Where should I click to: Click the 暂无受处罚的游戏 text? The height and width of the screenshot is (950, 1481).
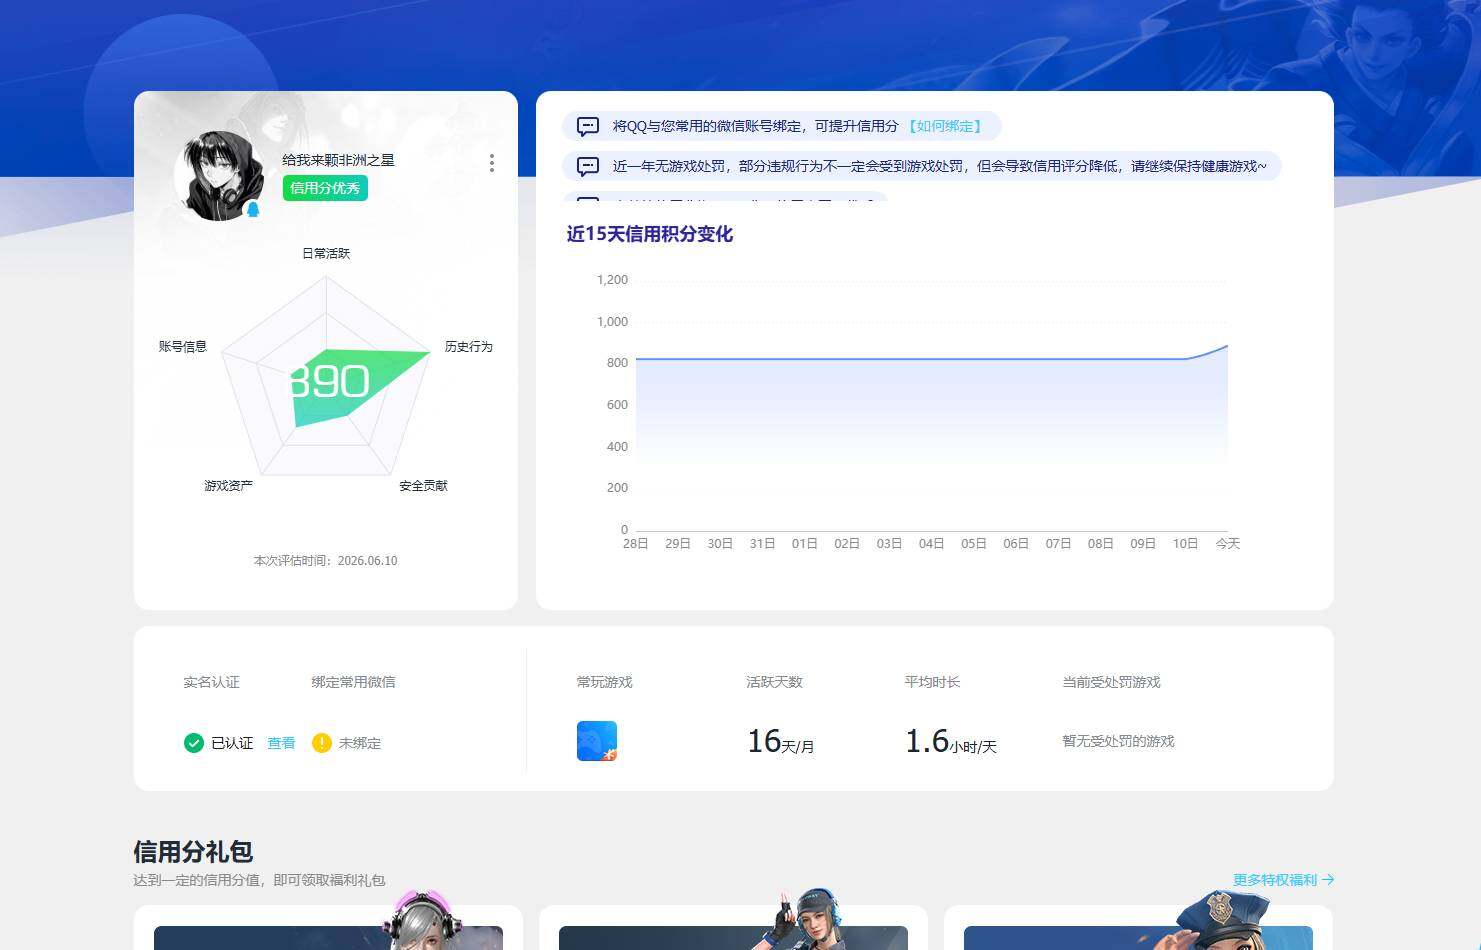1118,741
